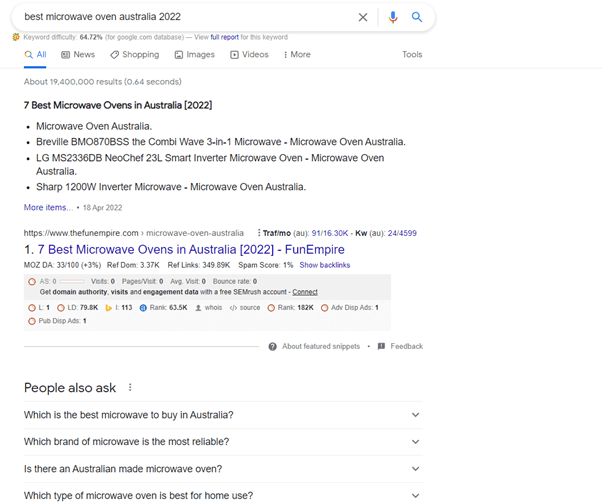Clear the search box with the X icon
The height and width of the screenshot is (504, 602).
pos(363,17)
